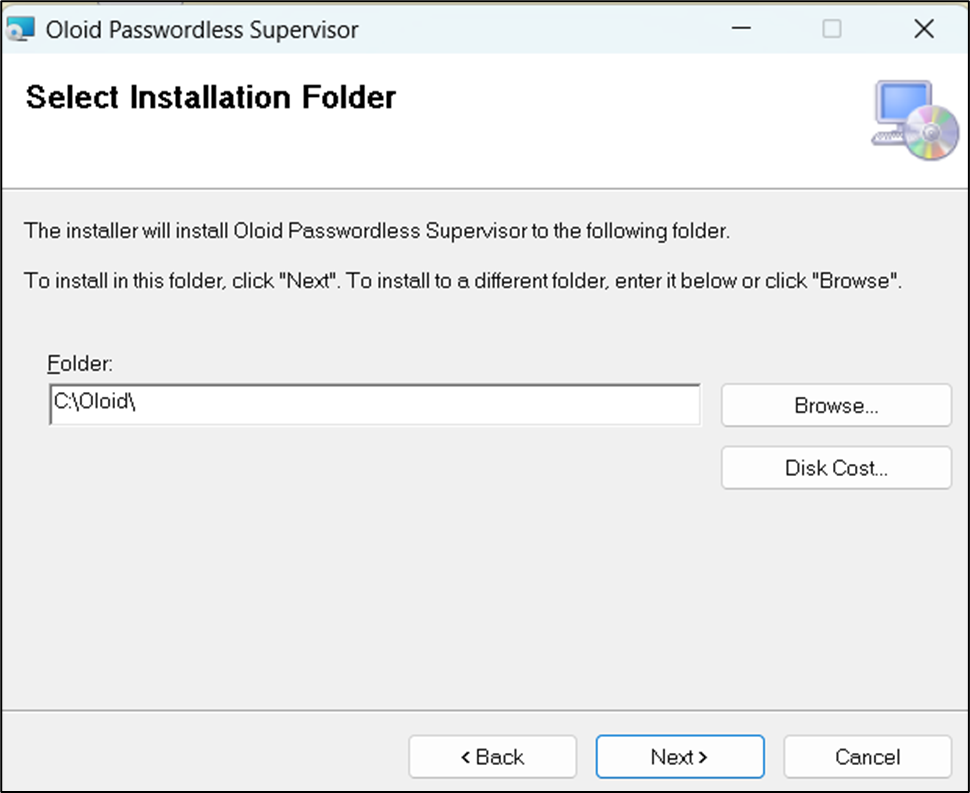Go back with the Back button
The height and width of the screenshot is (793, 970).
pos(492,756)
